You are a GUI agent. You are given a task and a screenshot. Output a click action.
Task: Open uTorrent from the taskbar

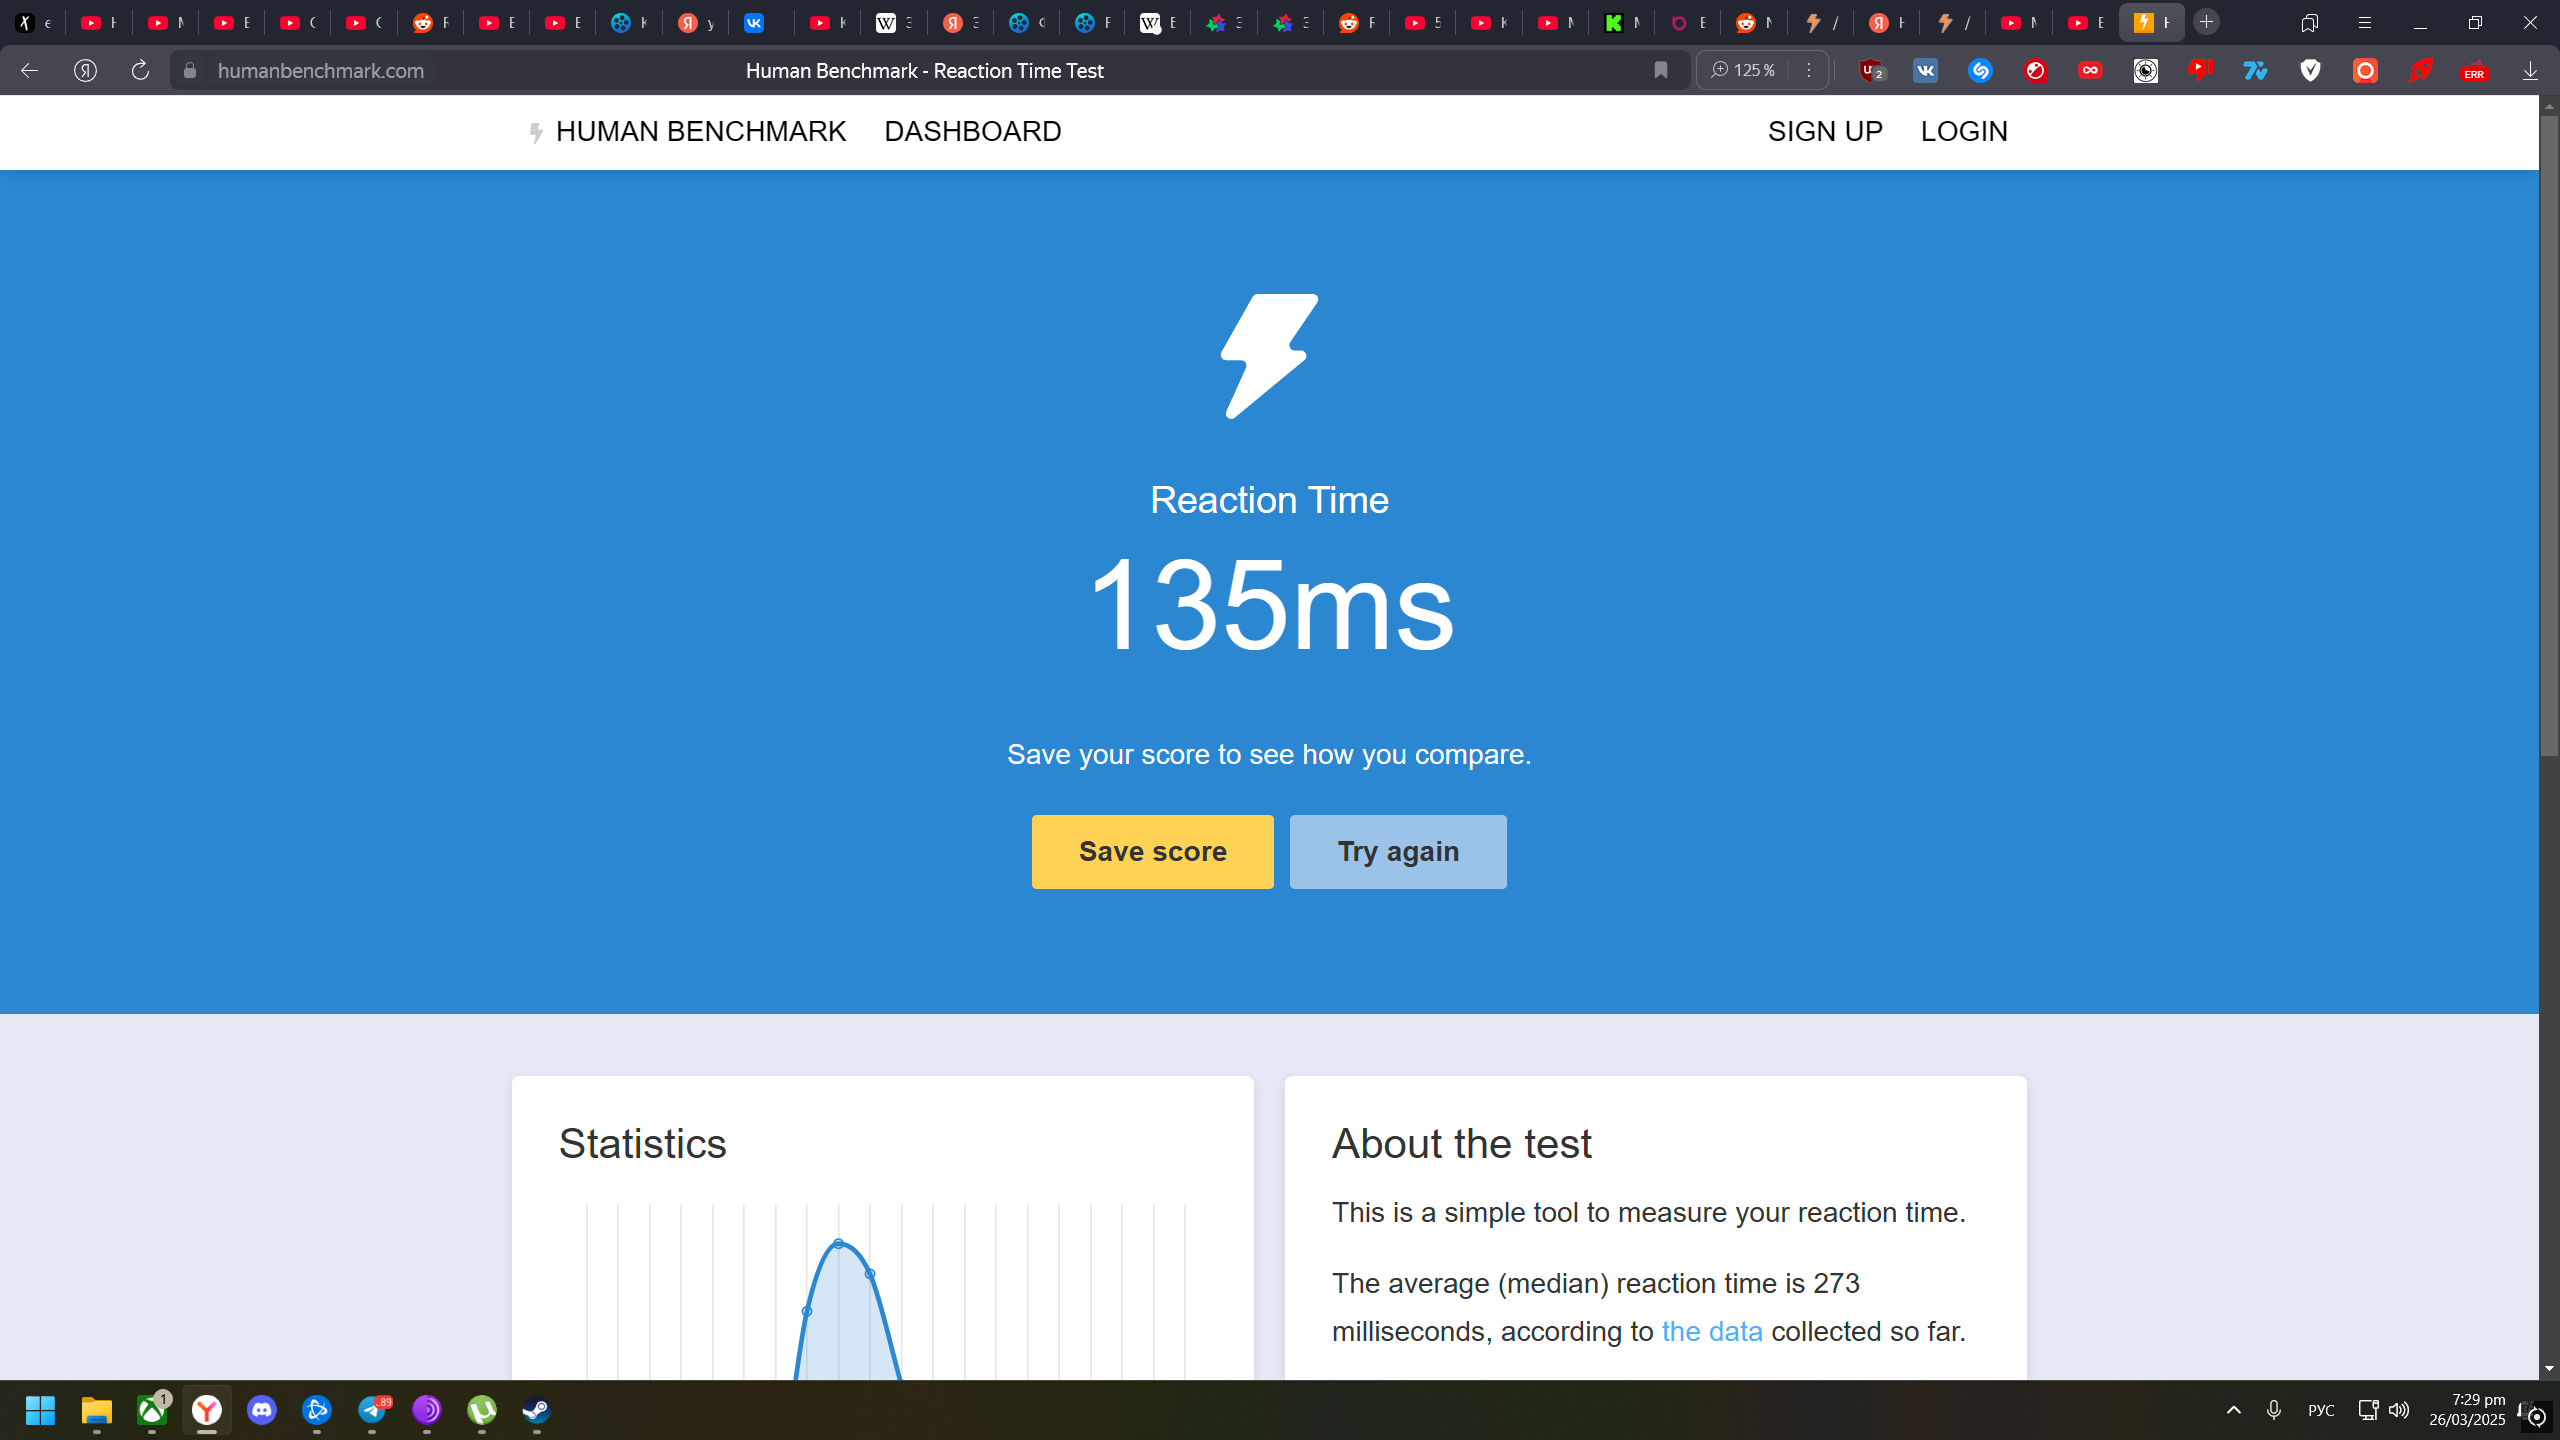[481, 1410]
